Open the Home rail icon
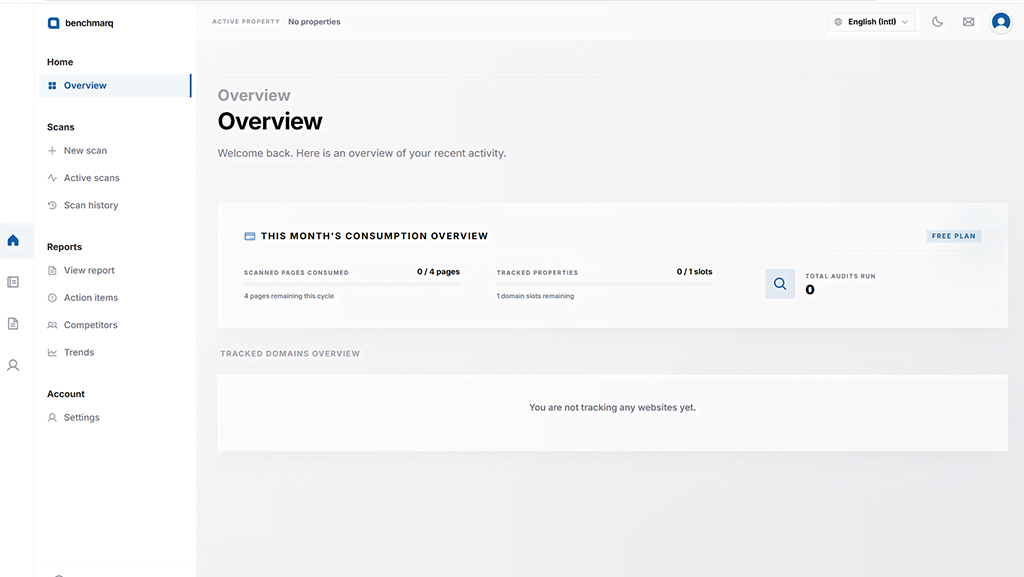 click(13, 240)
